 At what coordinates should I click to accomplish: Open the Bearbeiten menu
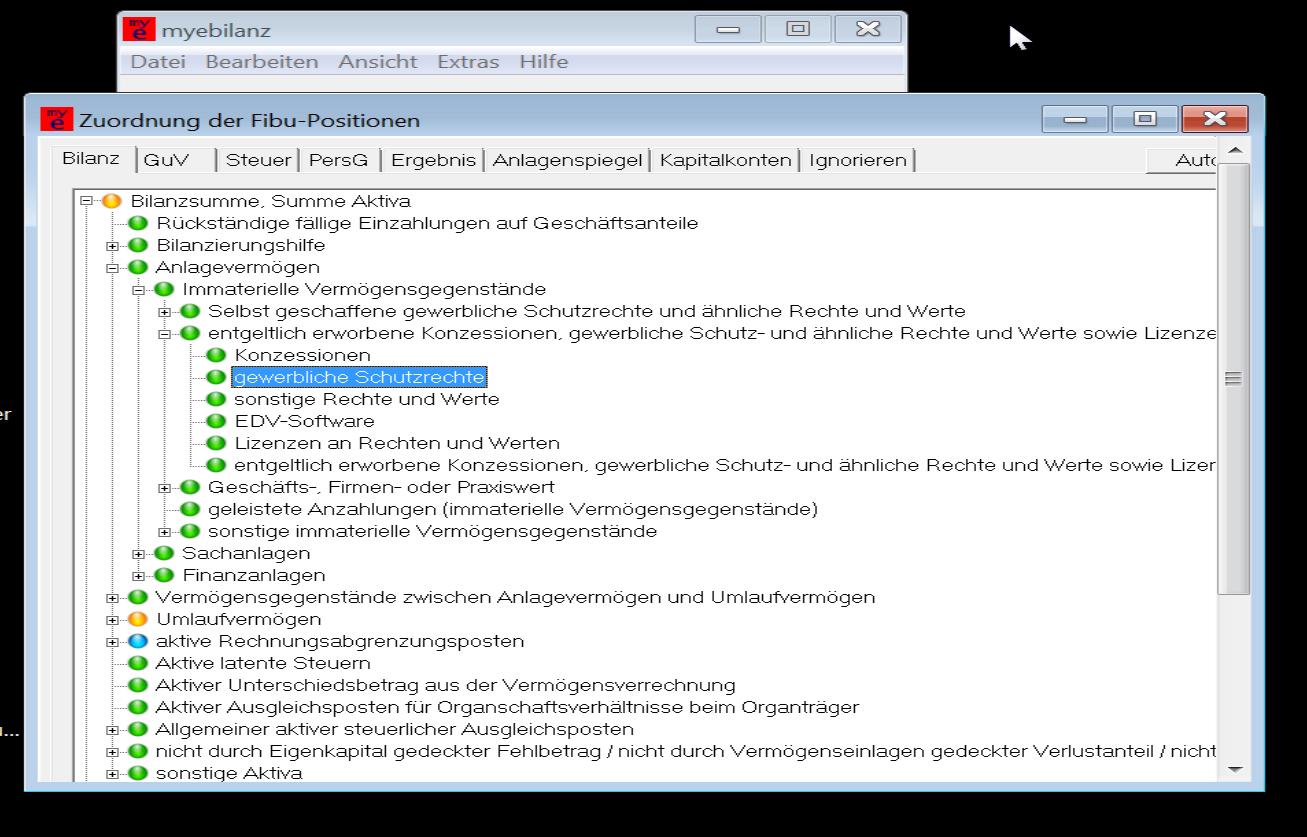coord(262,62)
